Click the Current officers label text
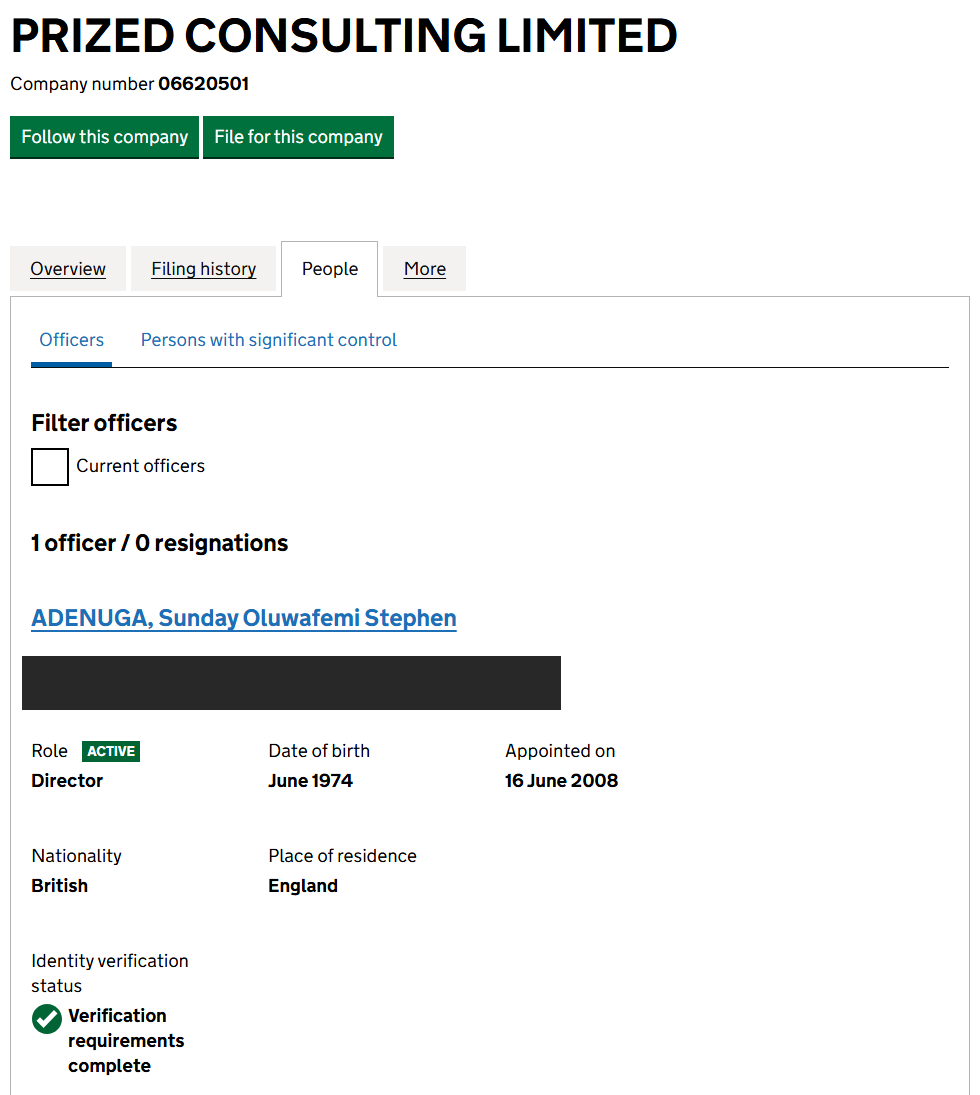 click(140, 466)
